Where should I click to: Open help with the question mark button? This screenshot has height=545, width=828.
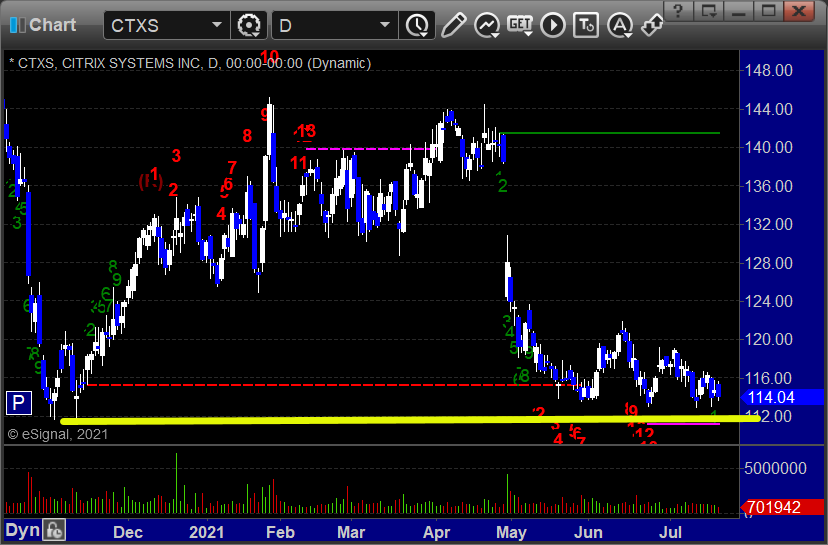[679, 11]
